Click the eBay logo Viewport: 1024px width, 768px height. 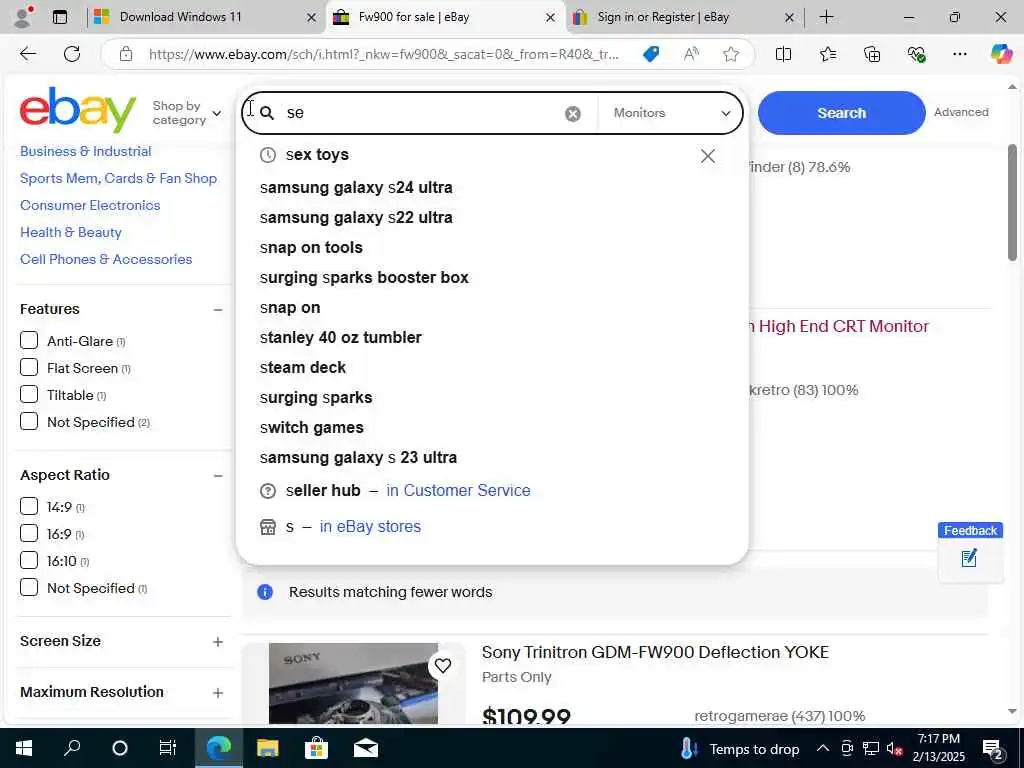click(78, 109)
